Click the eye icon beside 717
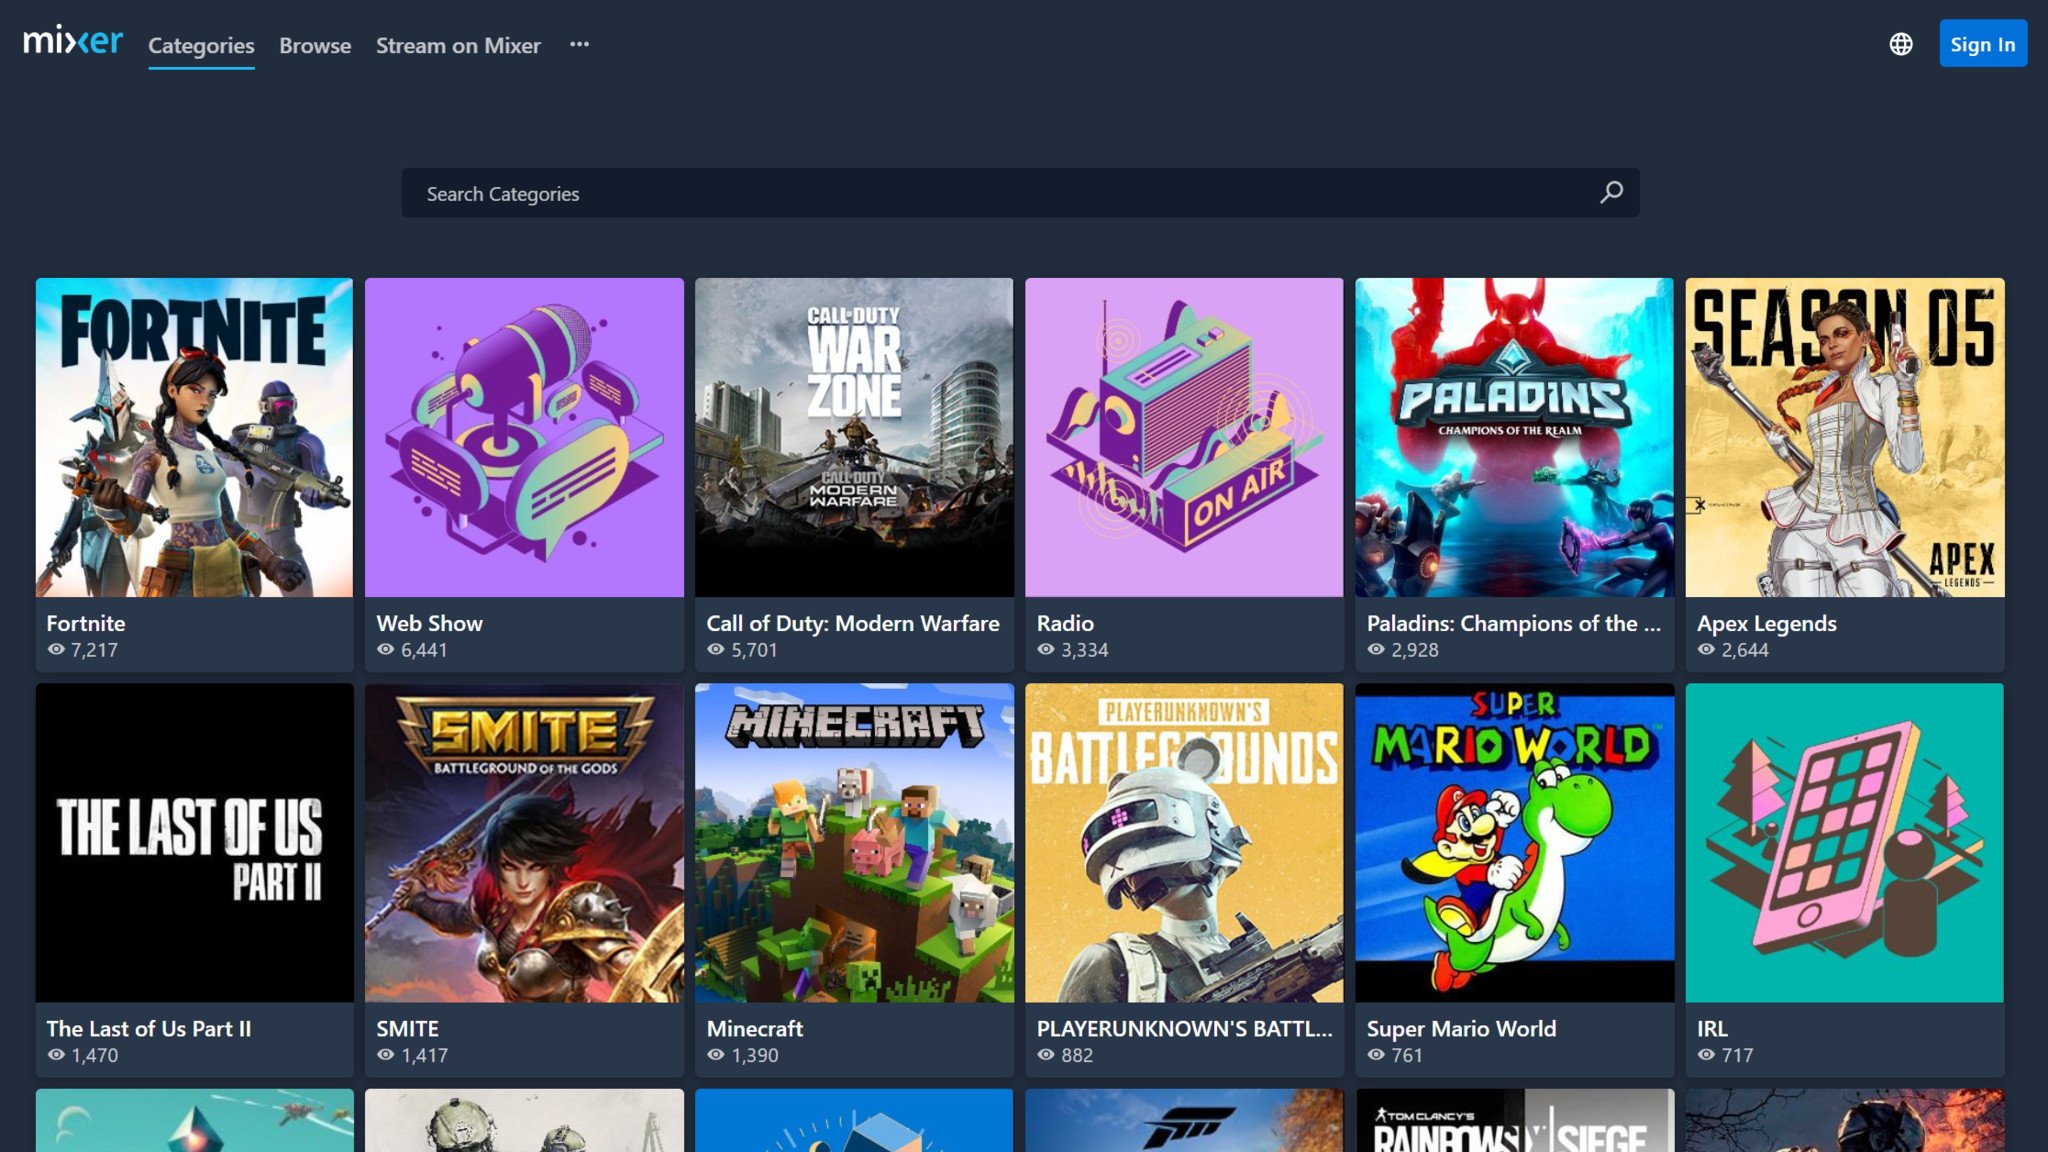This screenshot has height=1152, width=2048. [x=1706, y=1054]
